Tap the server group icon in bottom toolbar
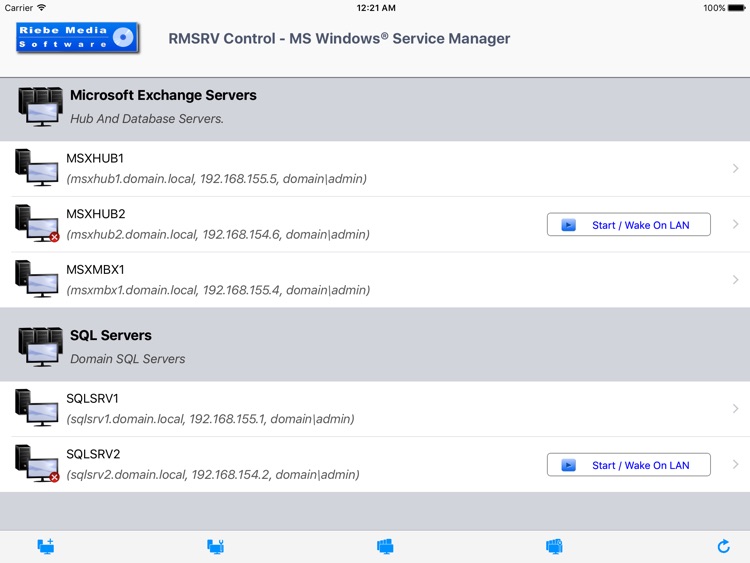750x563 pixels. pos(385,546)
